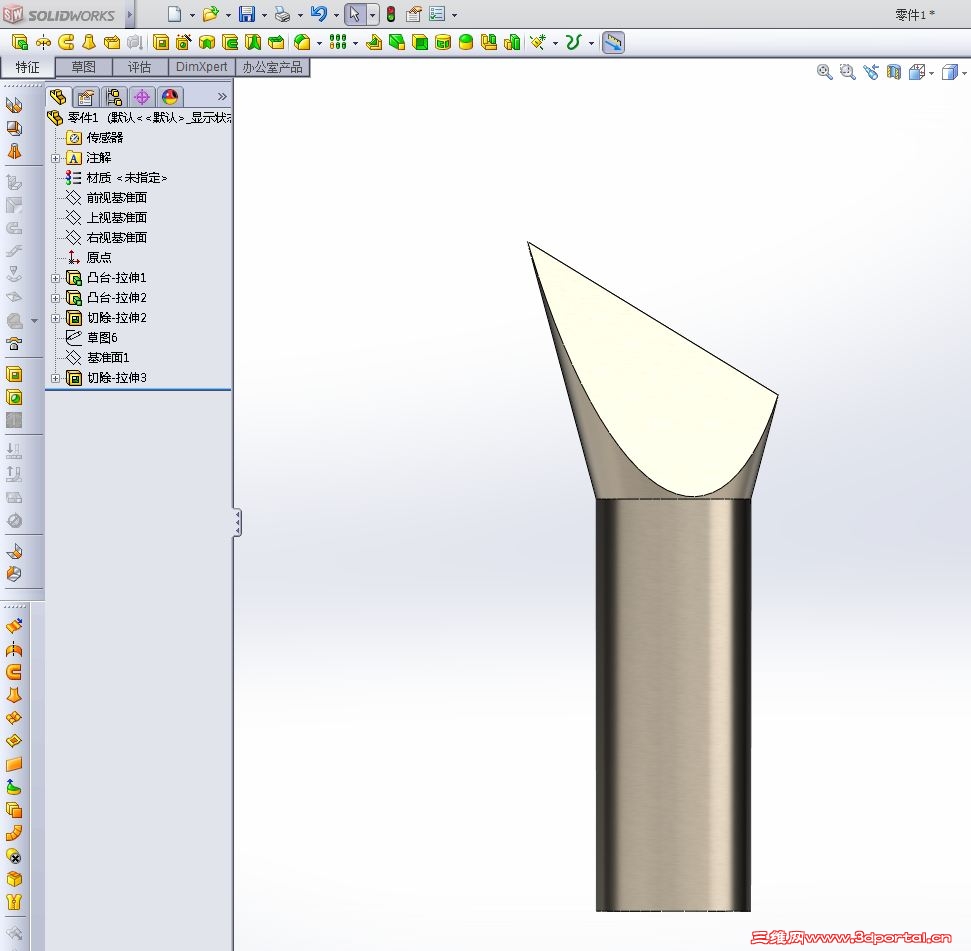
Task: Select the 原点 origin item
Action: [x=89, y=257]
